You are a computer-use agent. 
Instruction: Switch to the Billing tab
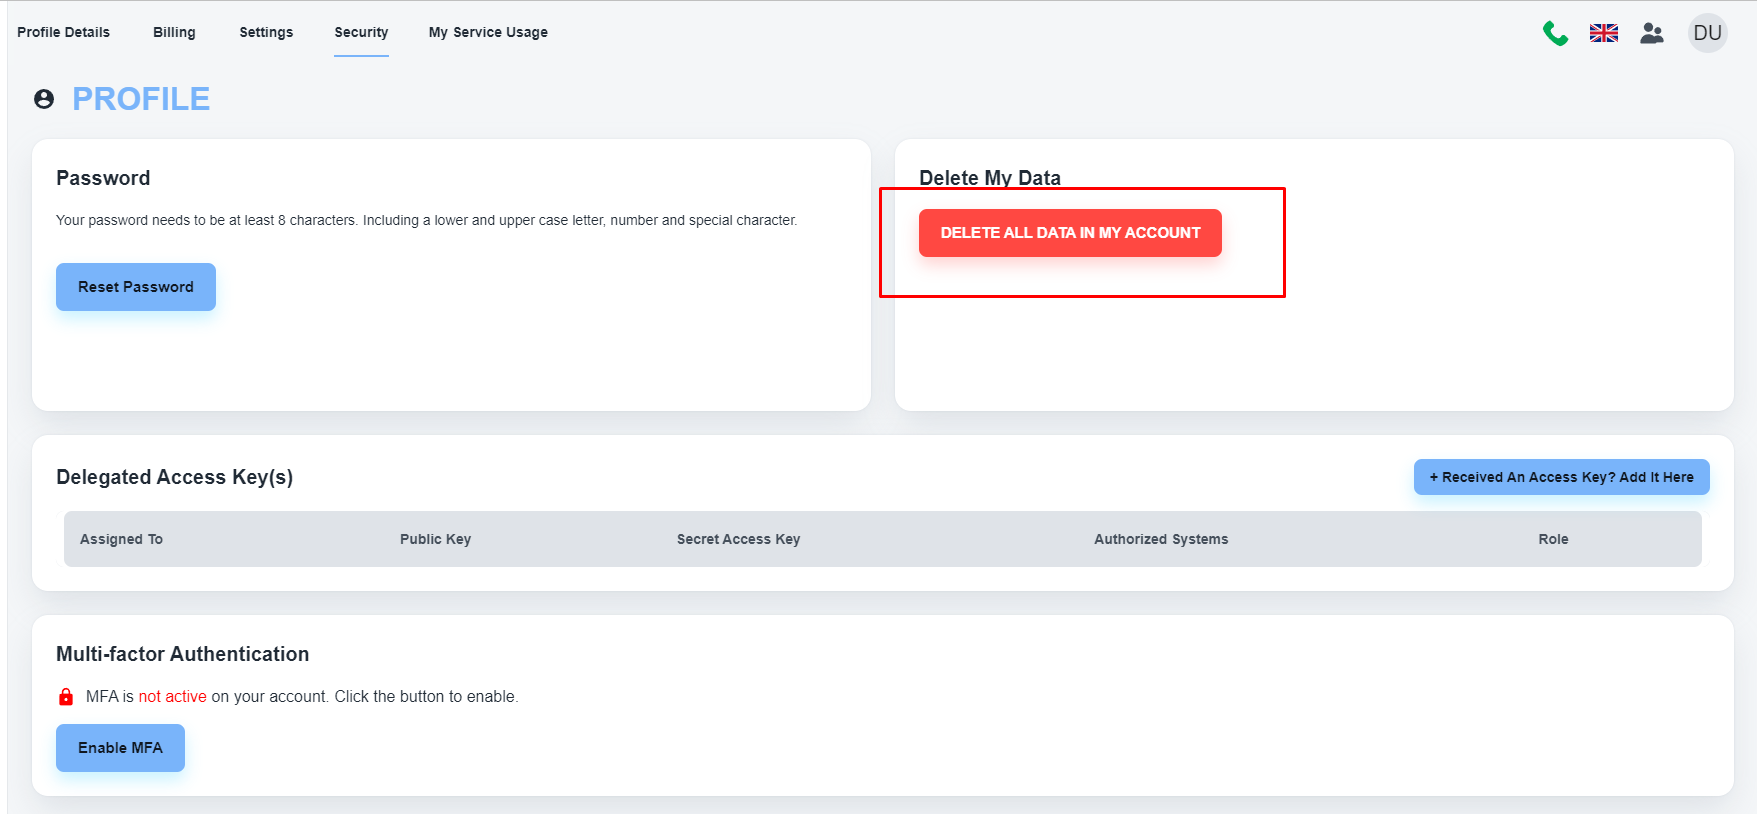pyautogui.click(x=174, y=32)
